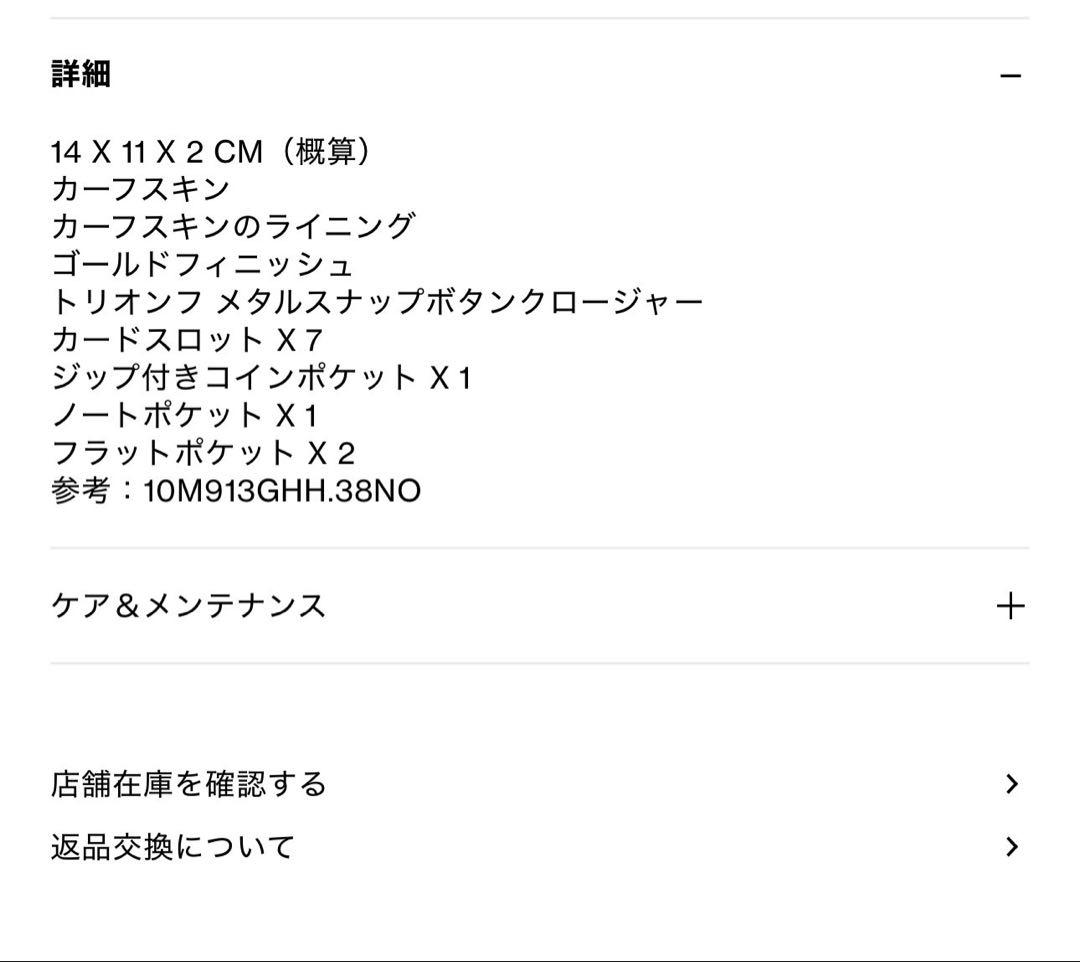Click the （概算） word after dimensions
1080x962 pixels.
[x=326, y=152]
